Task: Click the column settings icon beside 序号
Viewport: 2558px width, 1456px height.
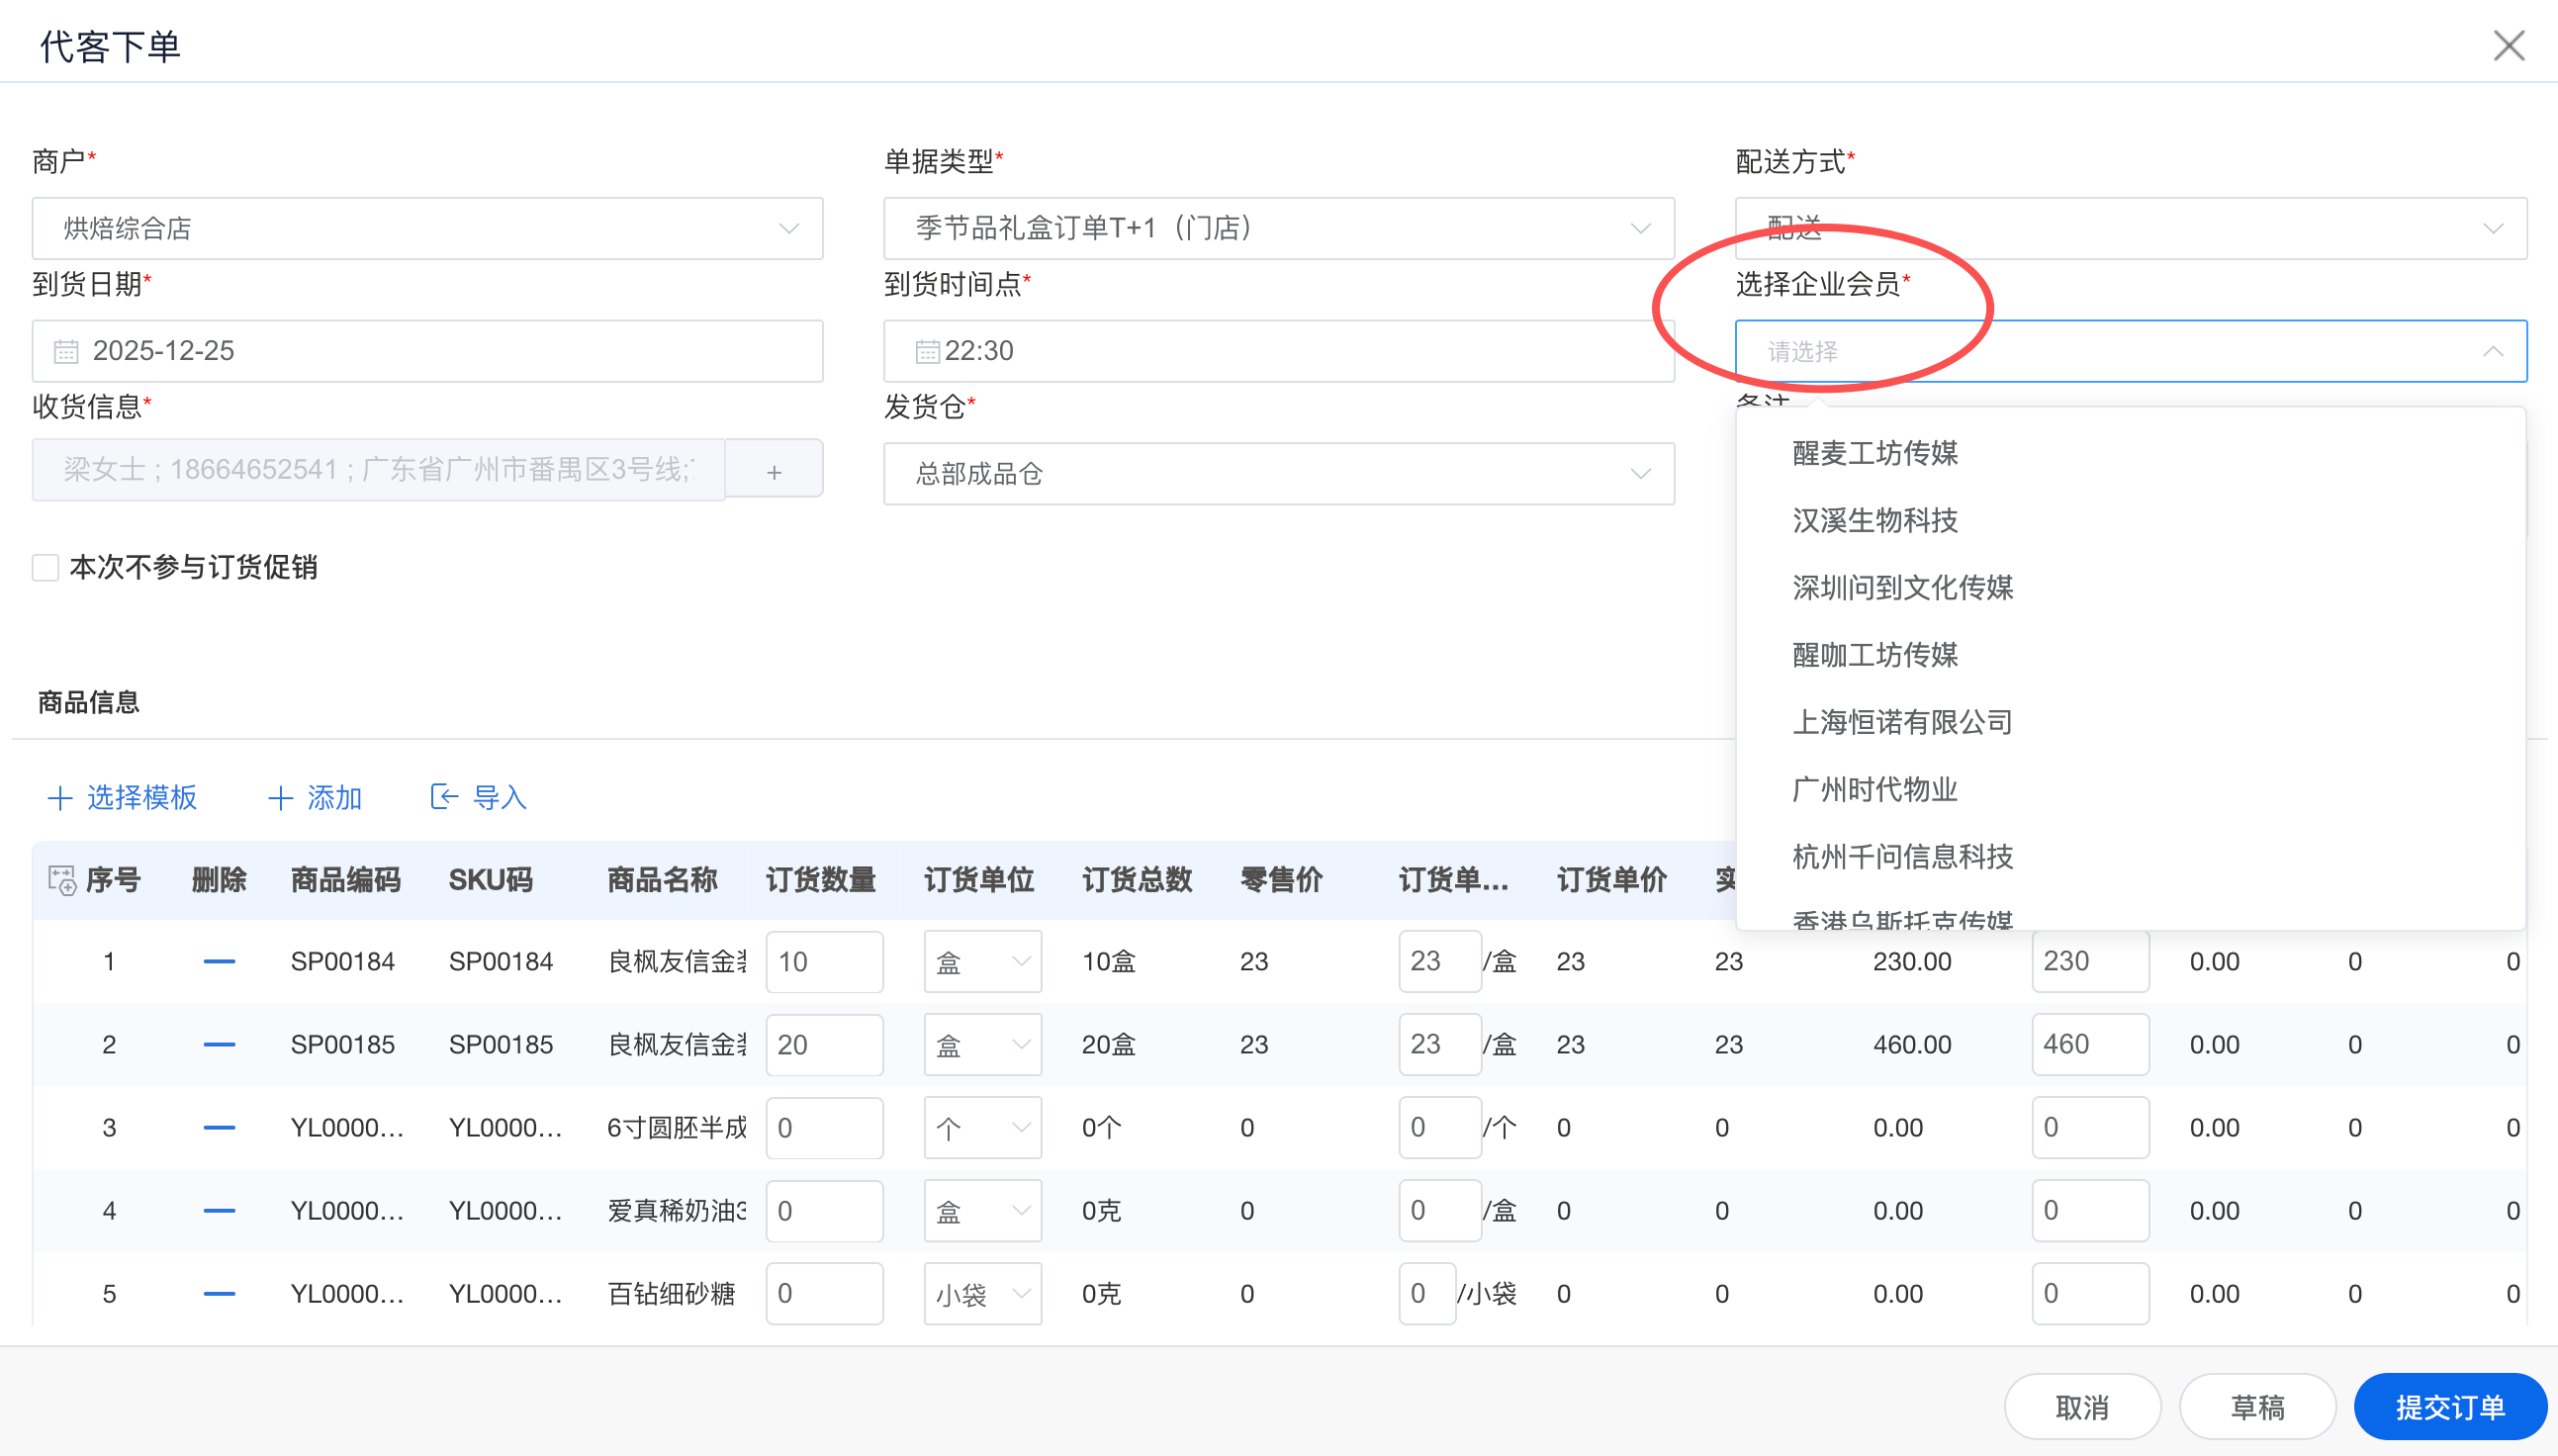Action: point(62,880)
